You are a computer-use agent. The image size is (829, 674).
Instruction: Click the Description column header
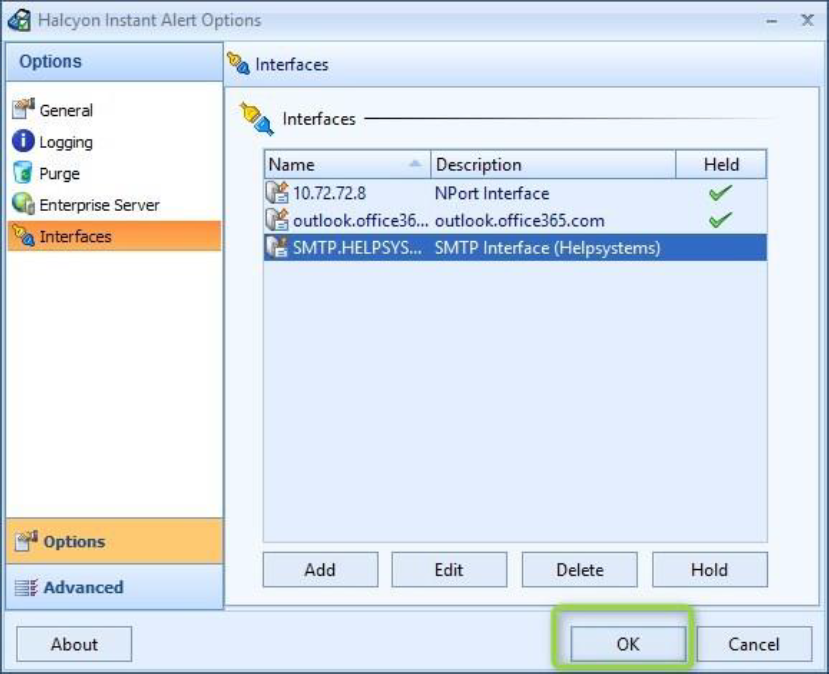[x=553, y=165]
